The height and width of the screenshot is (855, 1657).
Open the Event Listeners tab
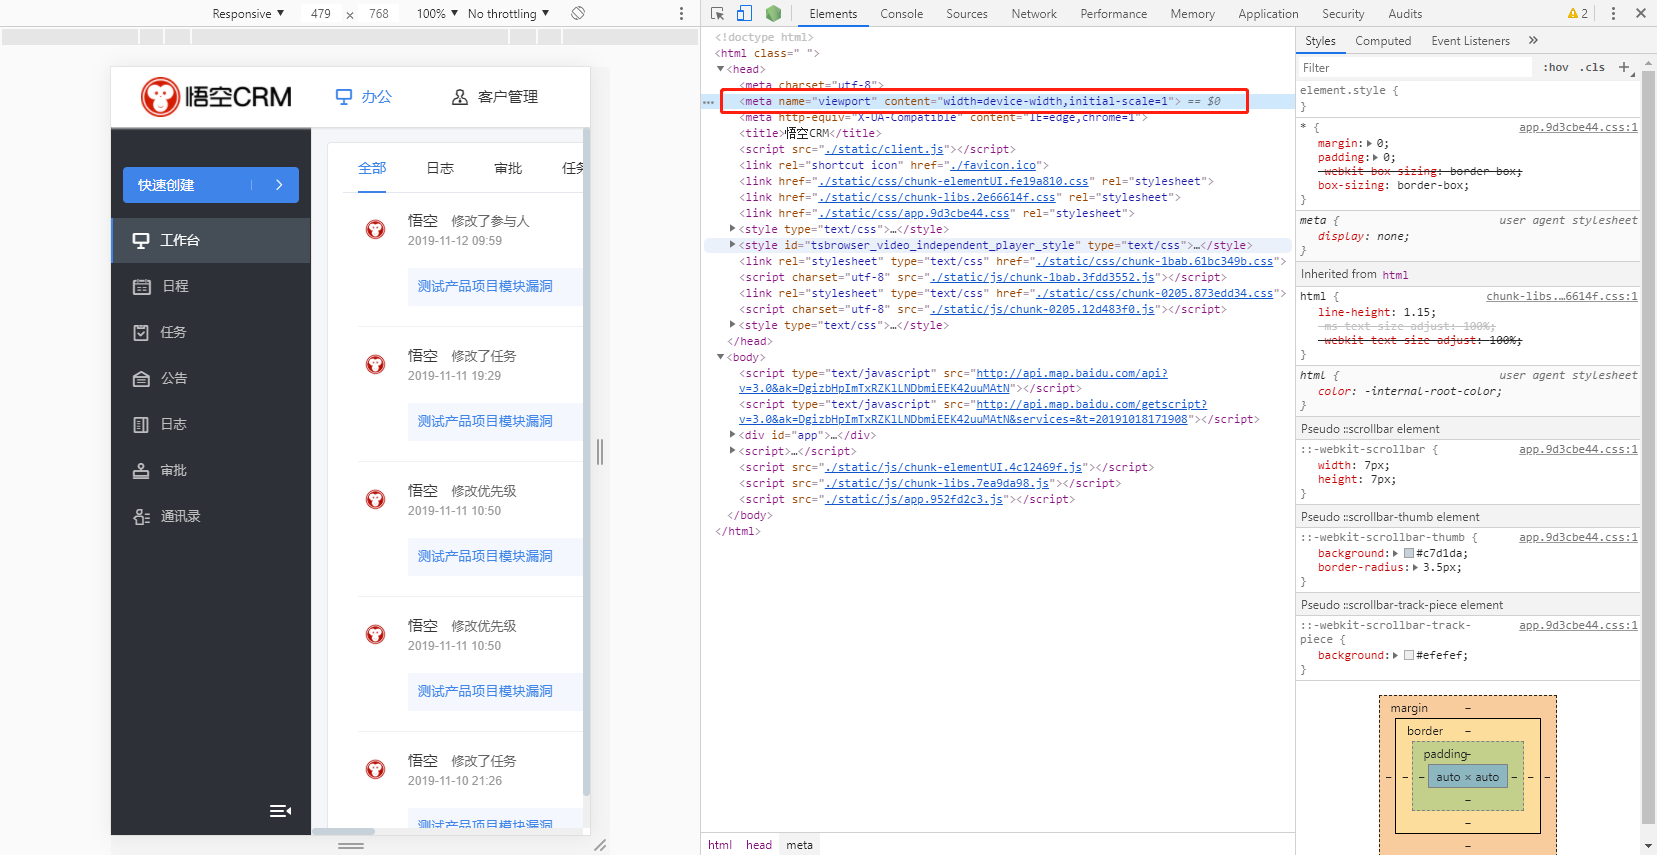(1470, 41)
